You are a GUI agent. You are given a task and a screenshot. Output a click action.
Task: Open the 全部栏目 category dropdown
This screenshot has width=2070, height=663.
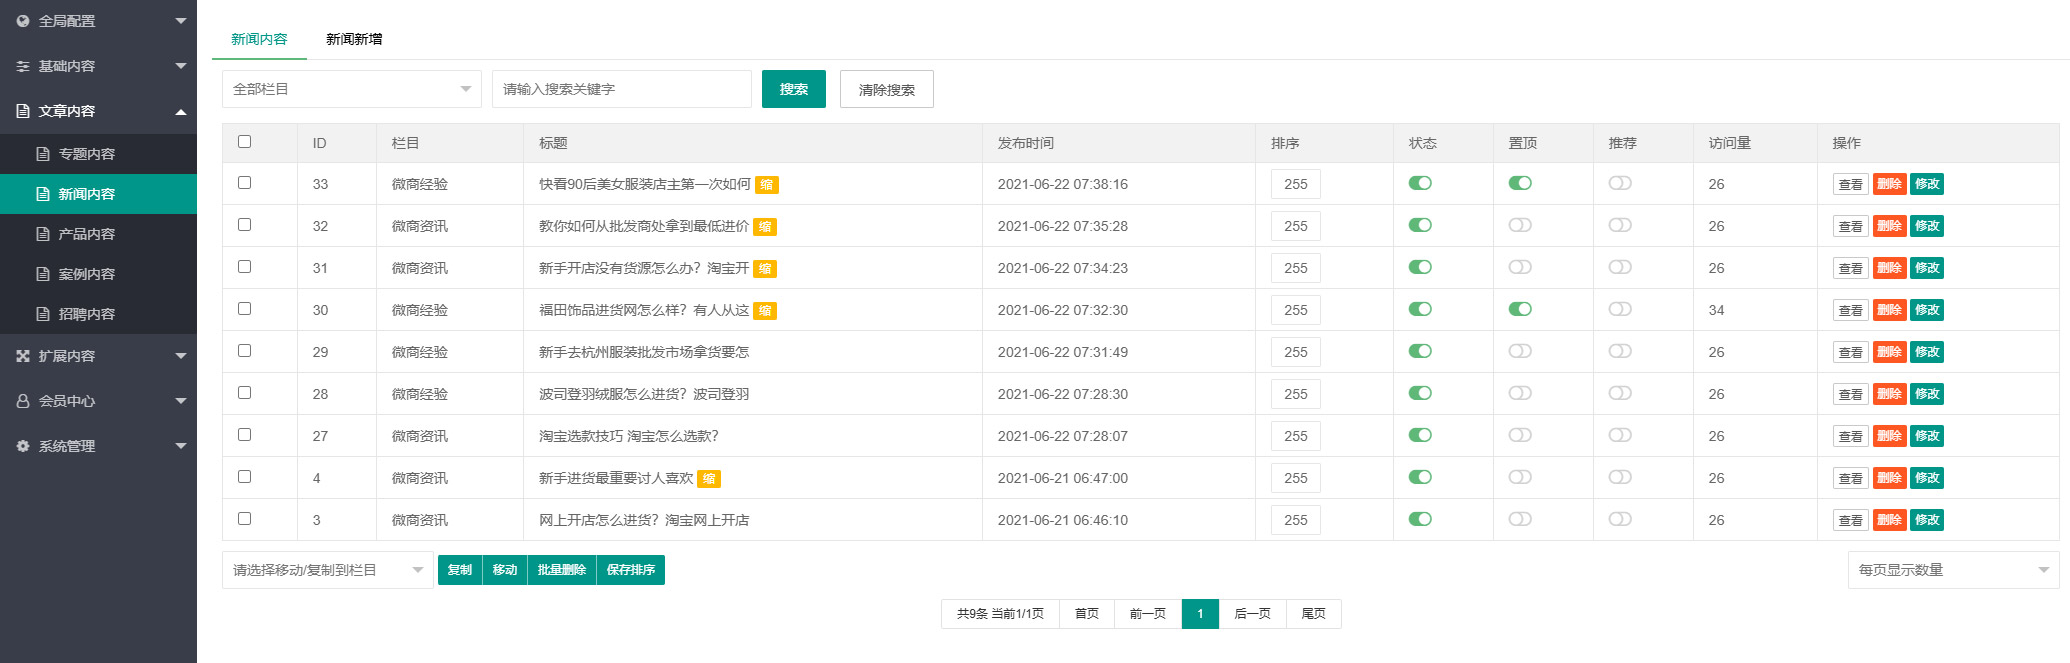coord(351,89)
